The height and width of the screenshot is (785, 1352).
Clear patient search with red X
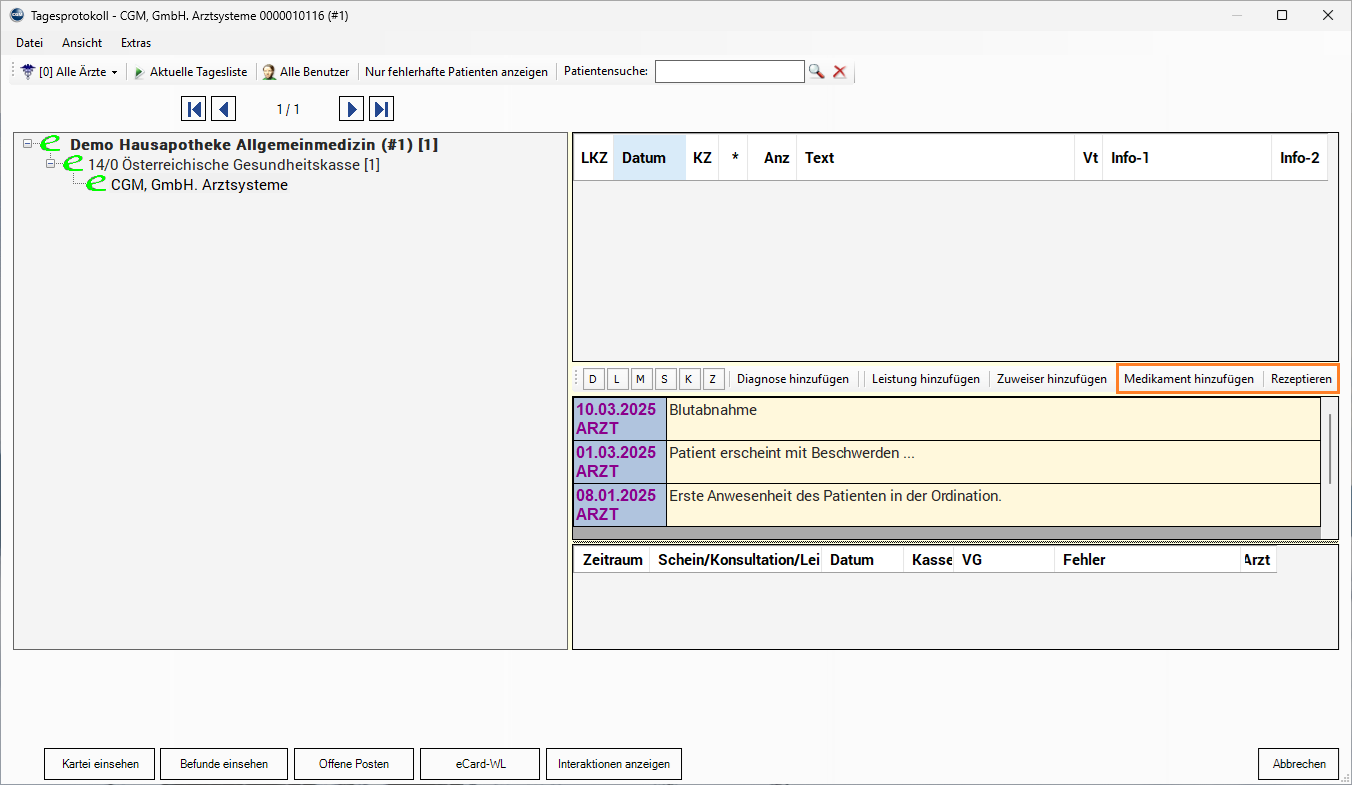[x=840, y=72]
